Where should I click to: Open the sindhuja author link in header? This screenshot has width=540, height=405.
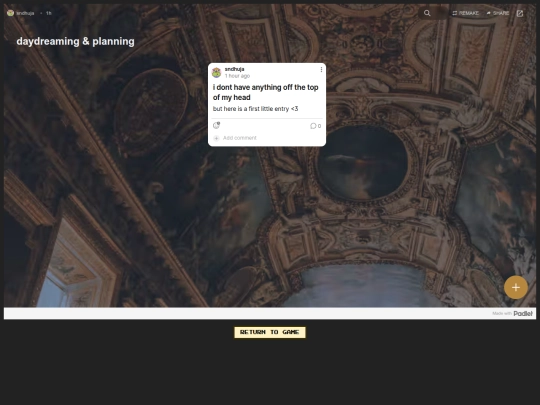25,13
